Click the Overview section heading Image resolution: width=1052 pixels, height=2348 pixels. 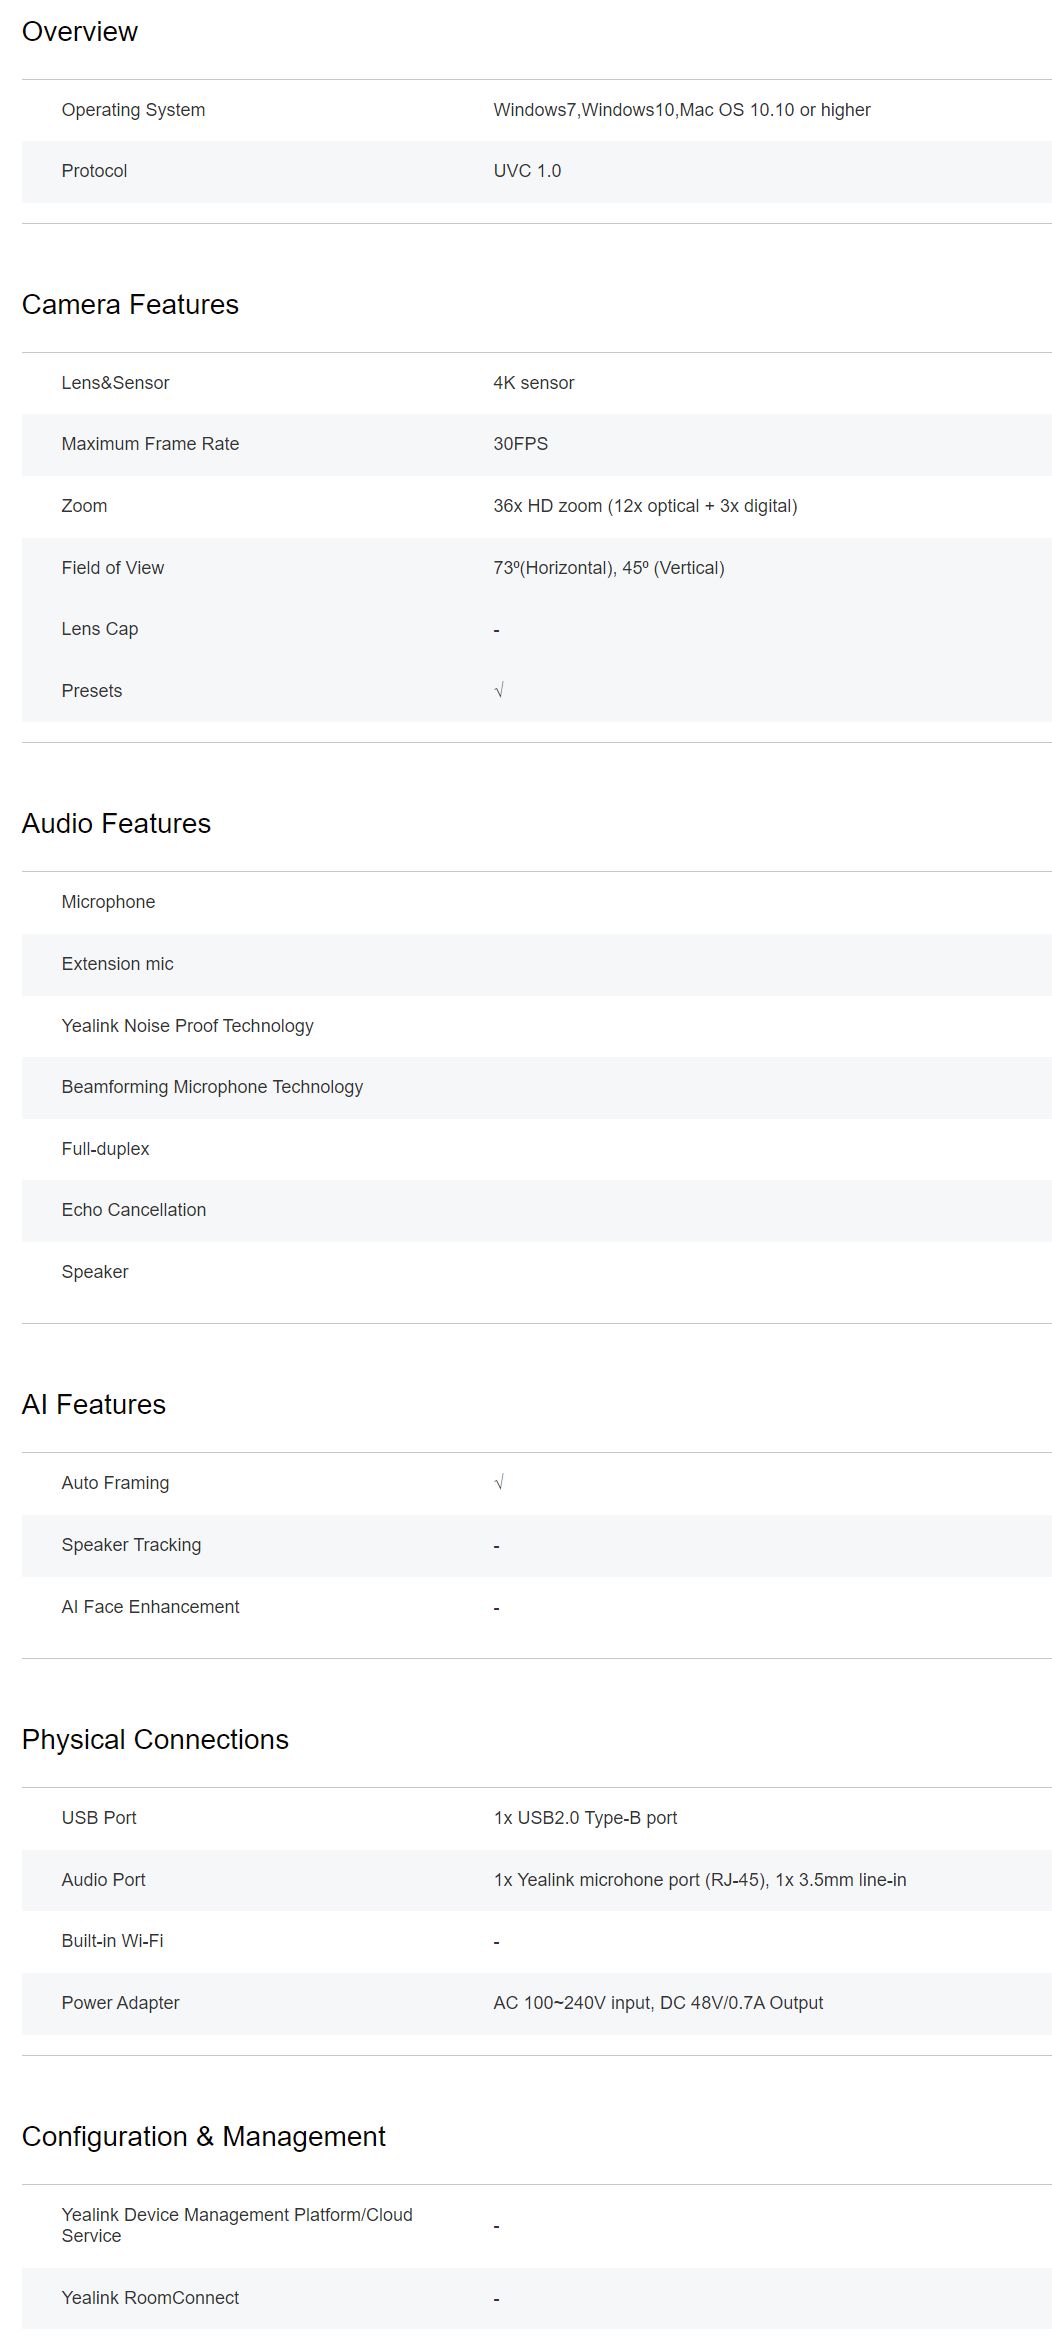[x=80, y=32]
